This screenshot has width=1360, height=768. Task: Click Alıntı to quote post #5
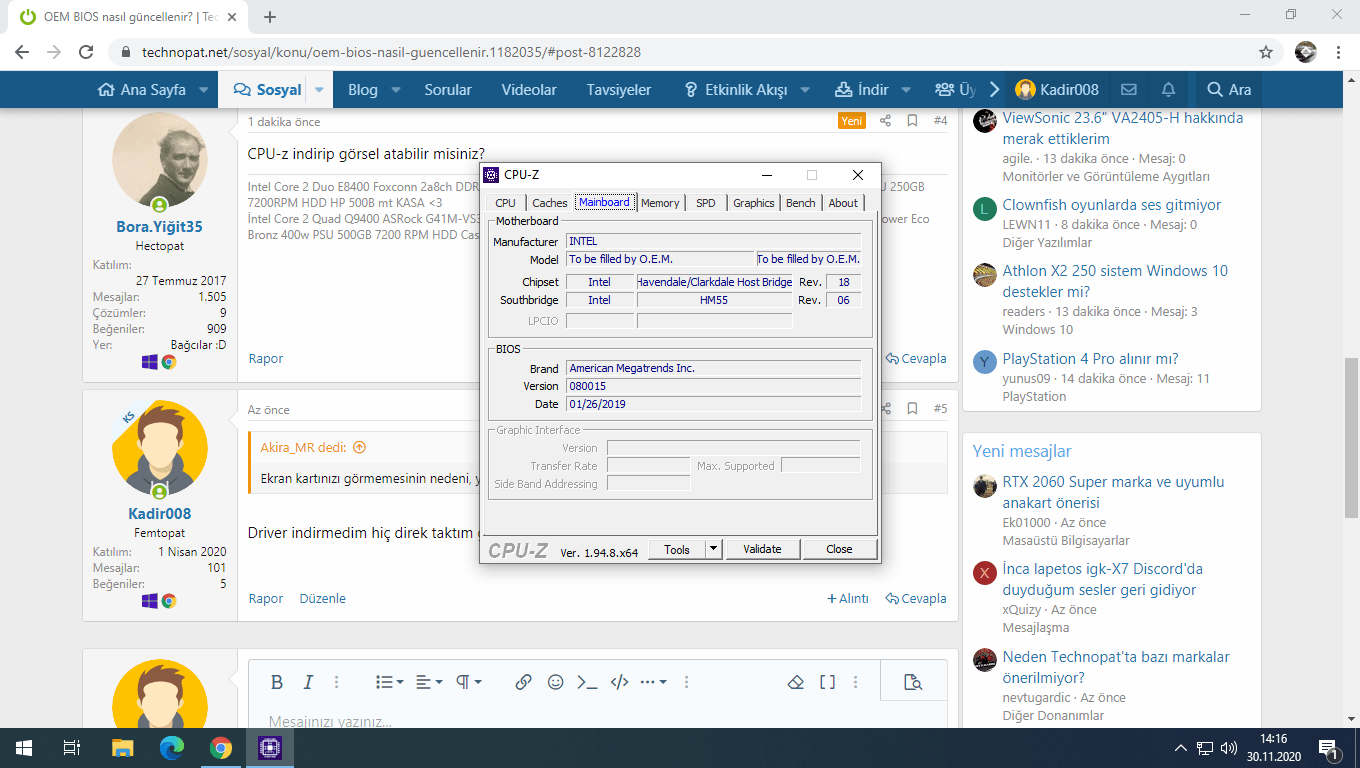click(847, 598)
